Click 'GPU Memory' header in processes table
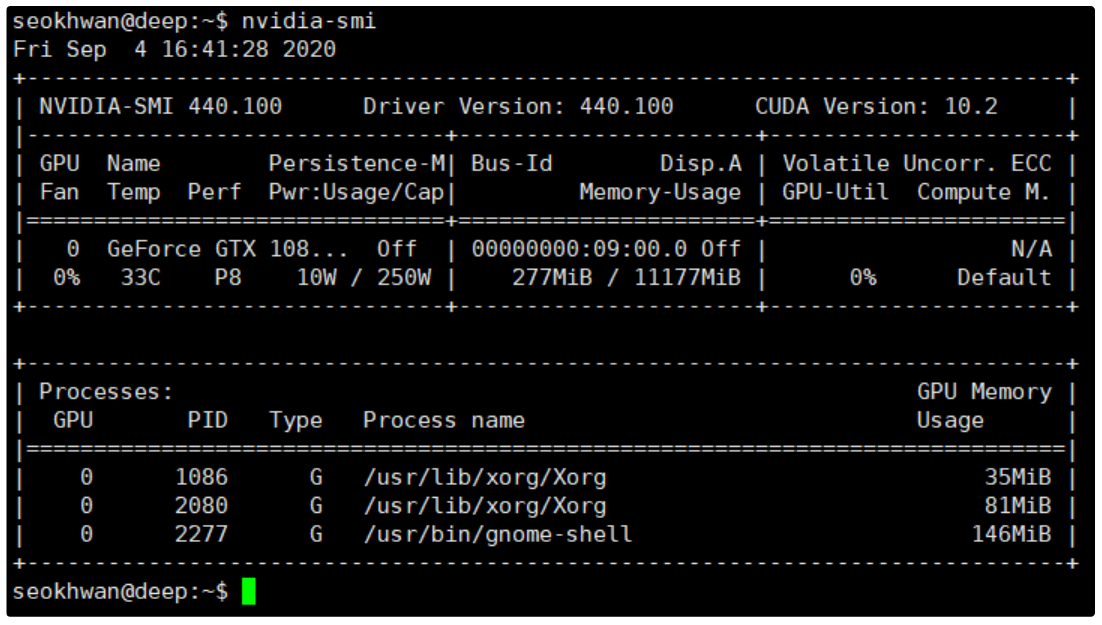 pos(985,392)
